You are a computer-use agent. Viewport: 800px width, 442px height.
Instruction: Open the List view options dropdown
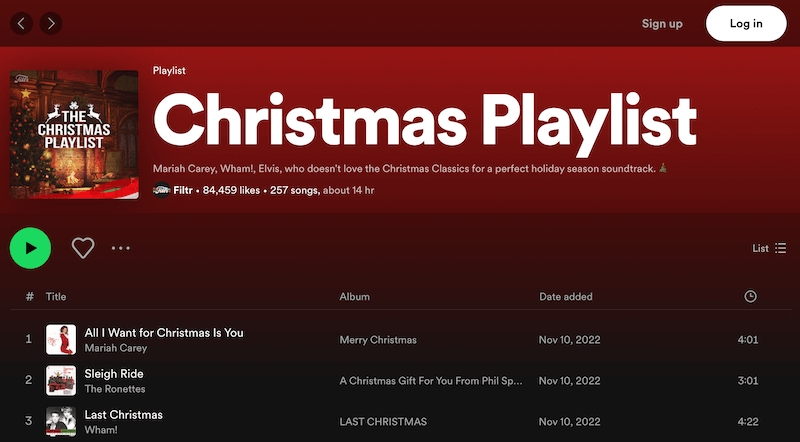(769, 248)
